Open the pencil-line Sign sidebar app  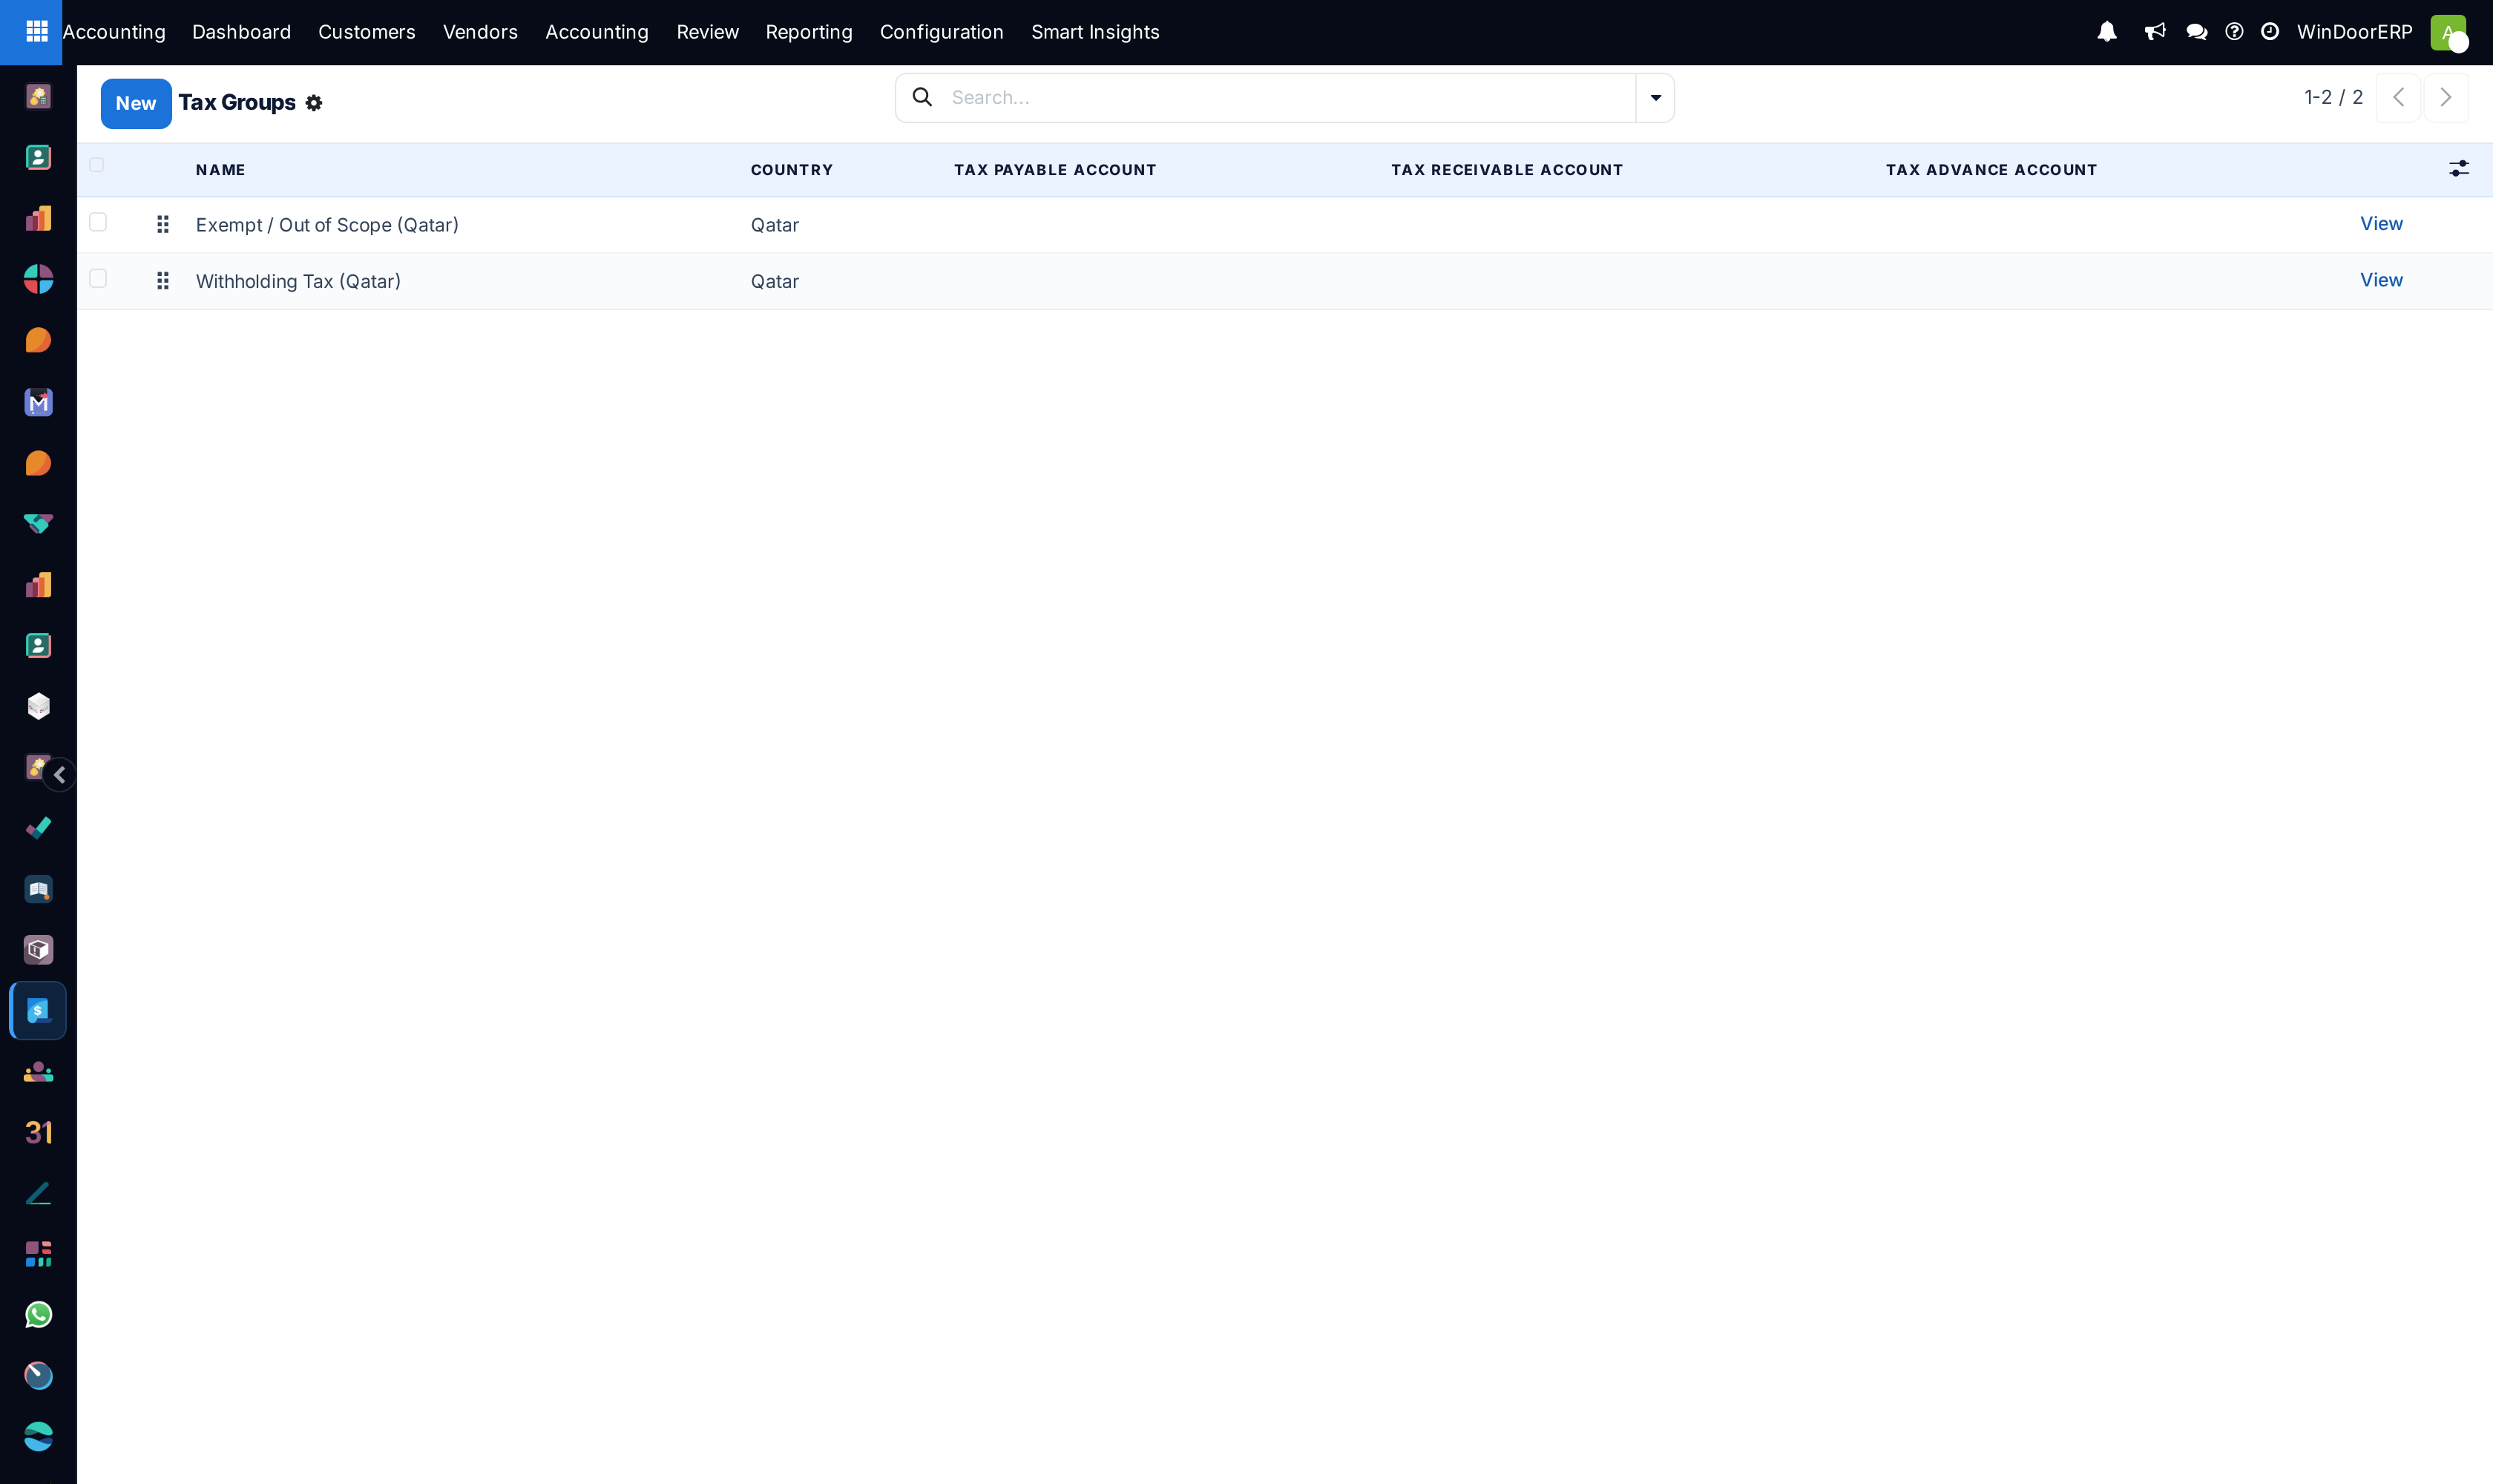38,1194
